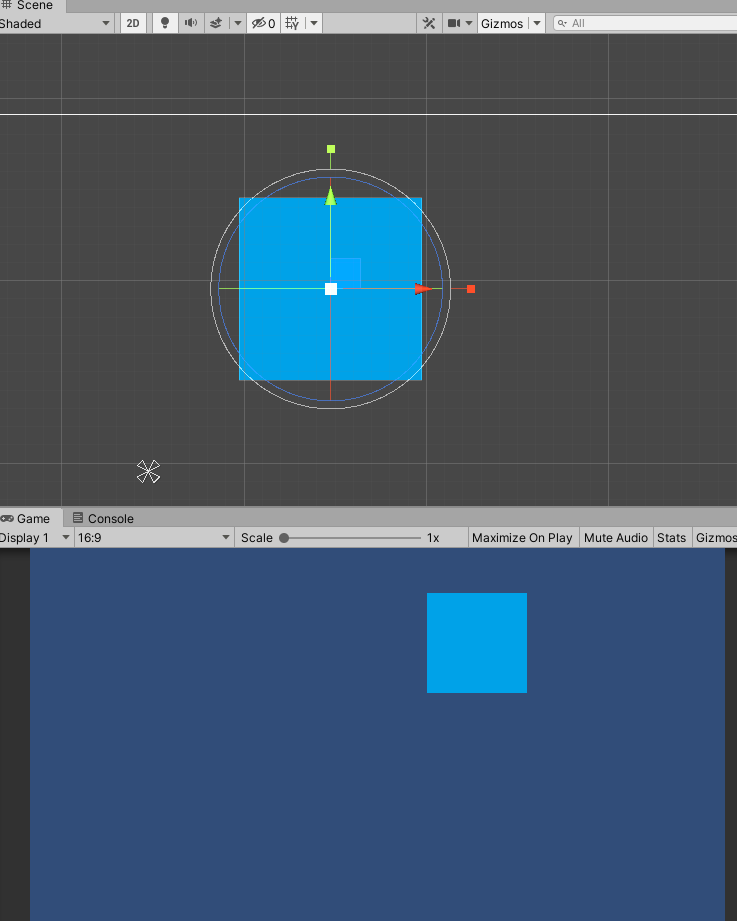Toggle Mute Audio in Game view

click(615, 537)
